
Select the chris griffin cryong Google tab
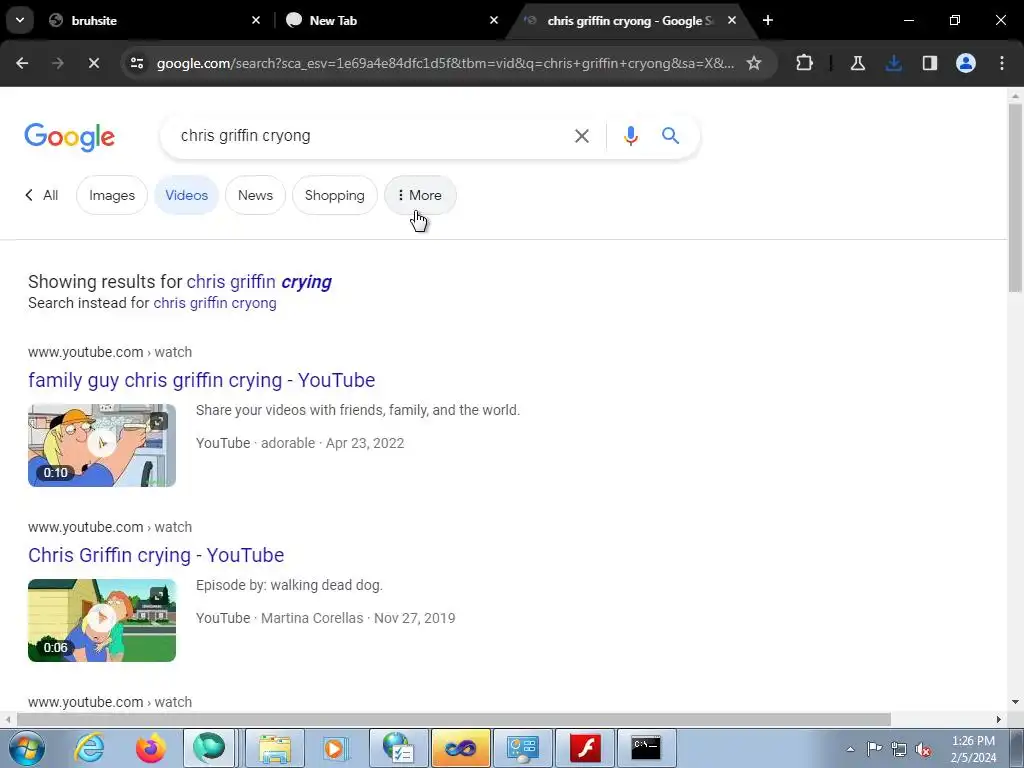coord(630,20)
